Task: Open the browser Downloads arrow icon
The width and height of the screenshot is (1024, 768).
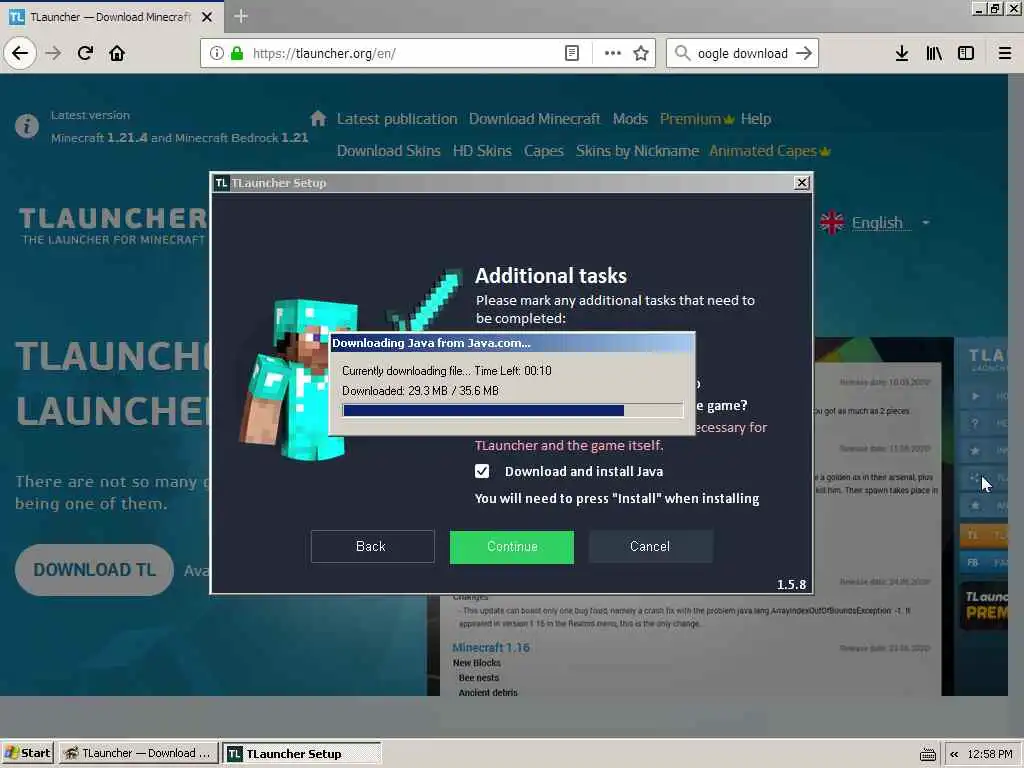Action: click(x=902, y=53)
